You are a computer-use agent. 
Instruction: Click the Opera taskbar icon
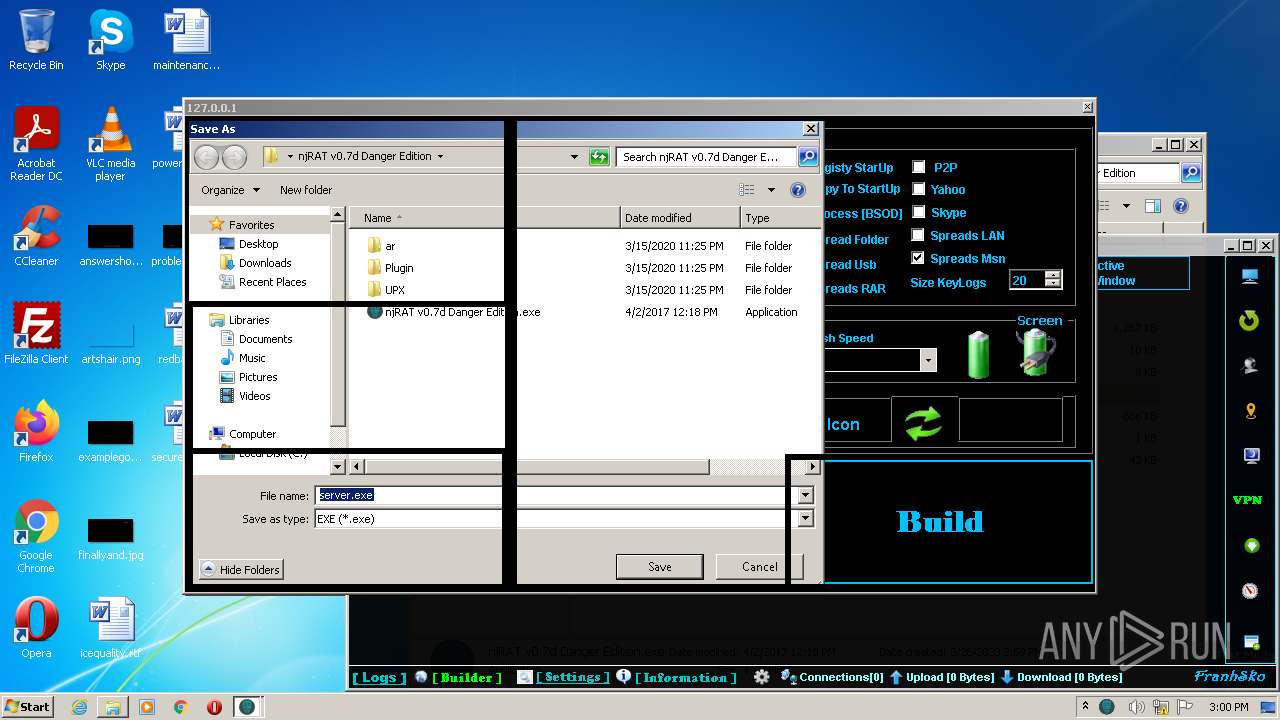(214, 707)
